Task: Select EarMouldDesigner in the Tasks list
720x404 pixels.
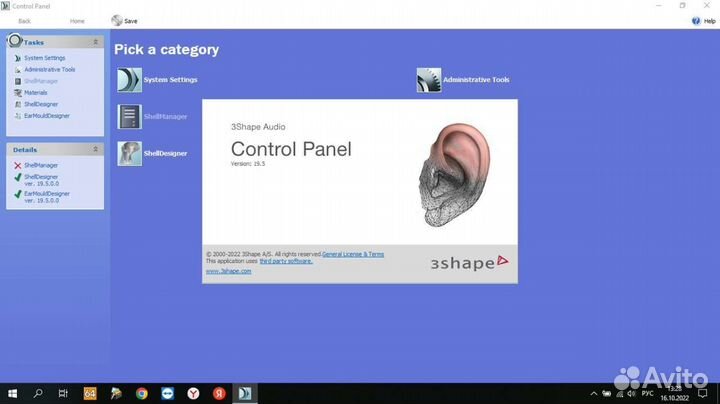Action: [47, 116]
